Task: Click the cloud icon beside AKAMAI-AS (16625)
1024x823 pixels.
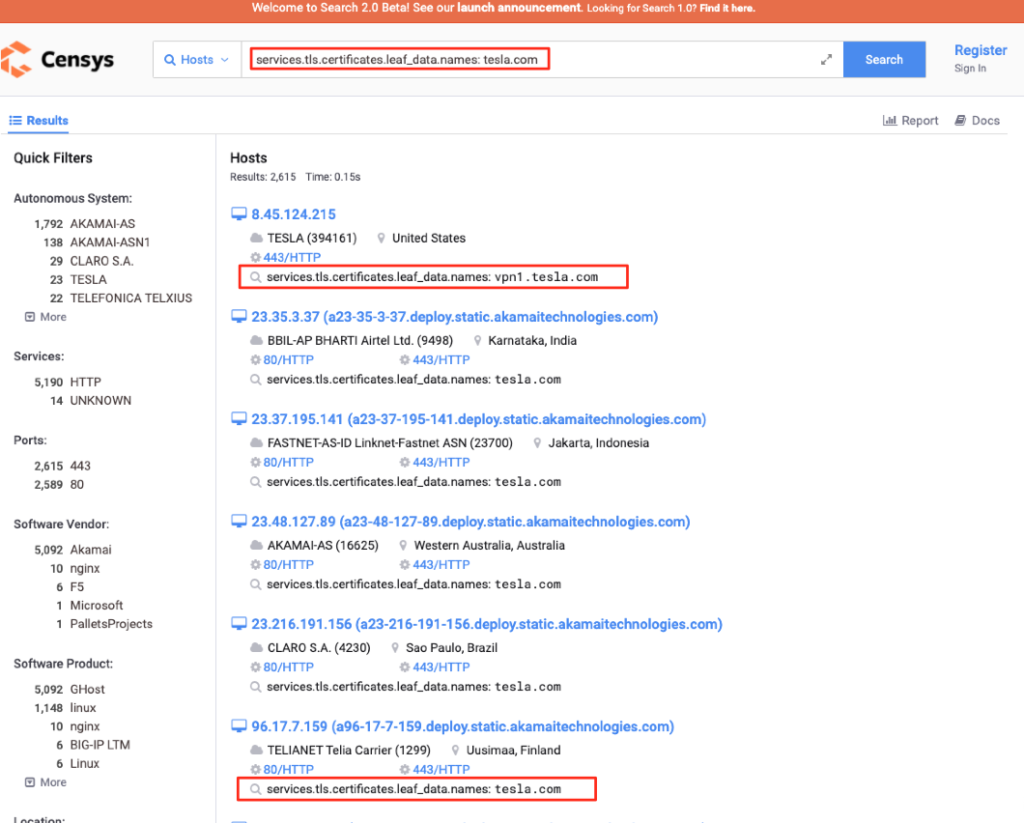Action: [257, 545]
